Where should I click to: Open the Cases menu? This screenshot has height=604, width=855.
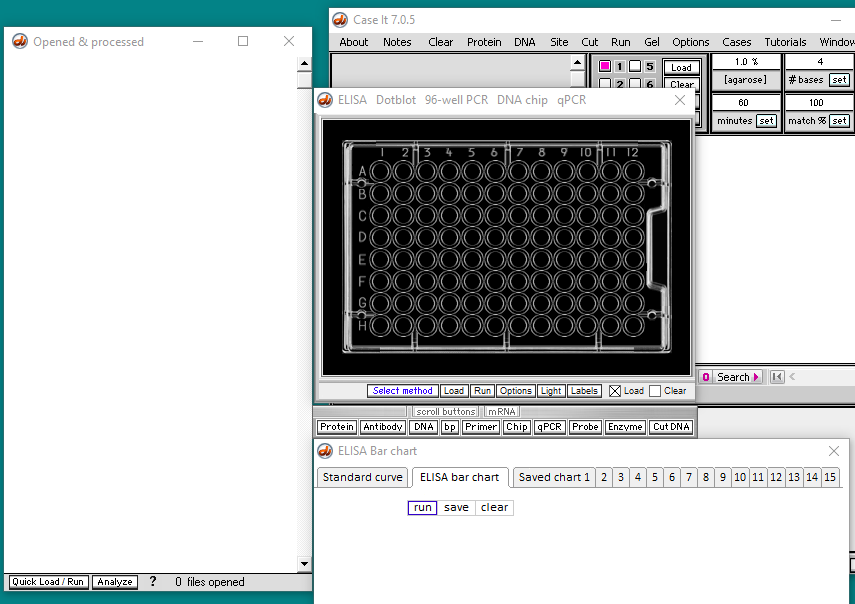coord(737,42)
